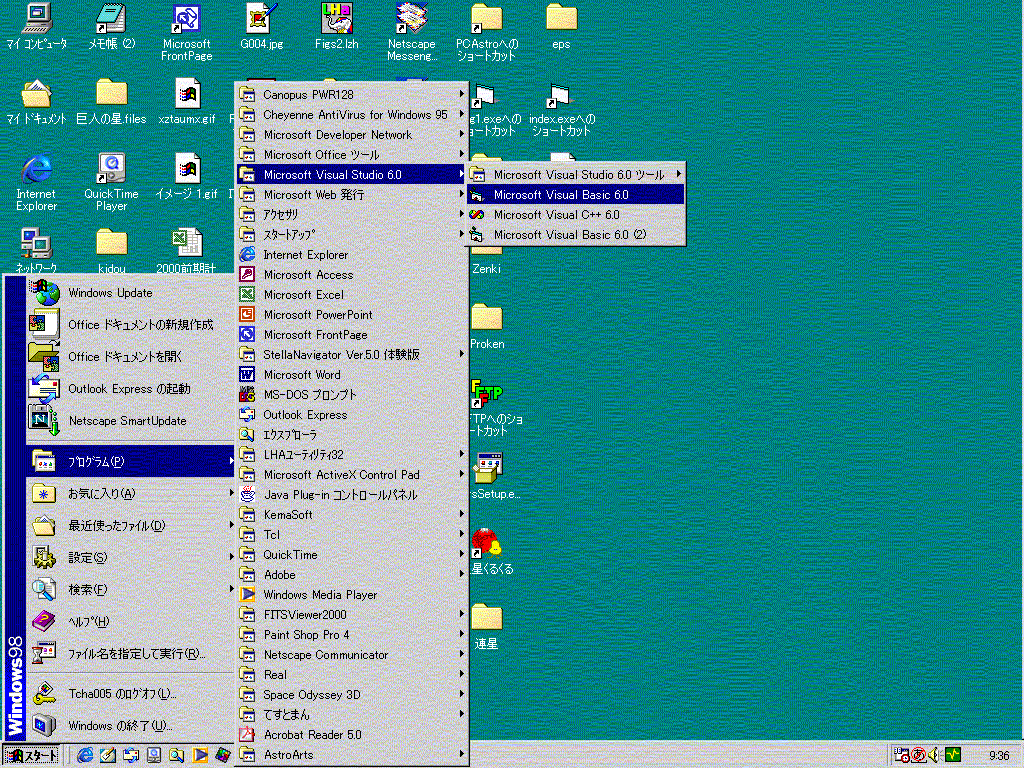The image size is (1024, 768).
Task: Open the 設定(S) Start menu entry
Action: [x=130, y=558]
